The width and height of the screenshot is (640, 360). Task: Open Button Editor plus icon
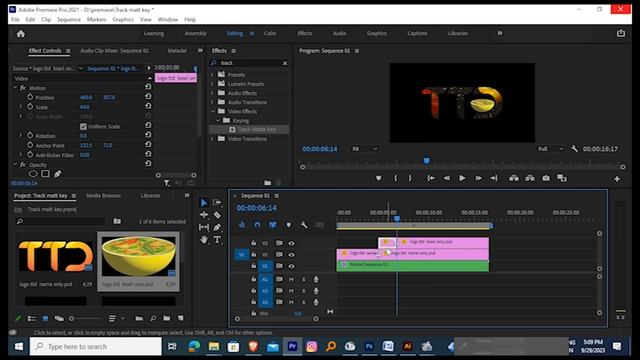(x=617, y=179)
